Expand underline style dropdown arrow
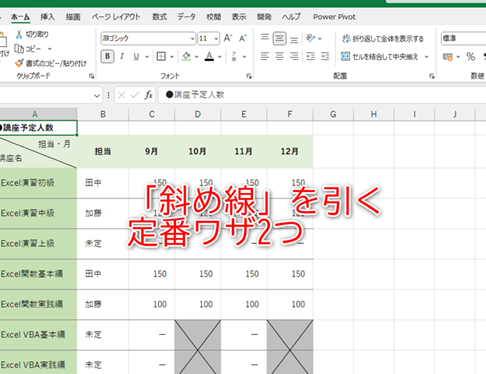Screen dimensions: 486x374 [x=147, y=57]
